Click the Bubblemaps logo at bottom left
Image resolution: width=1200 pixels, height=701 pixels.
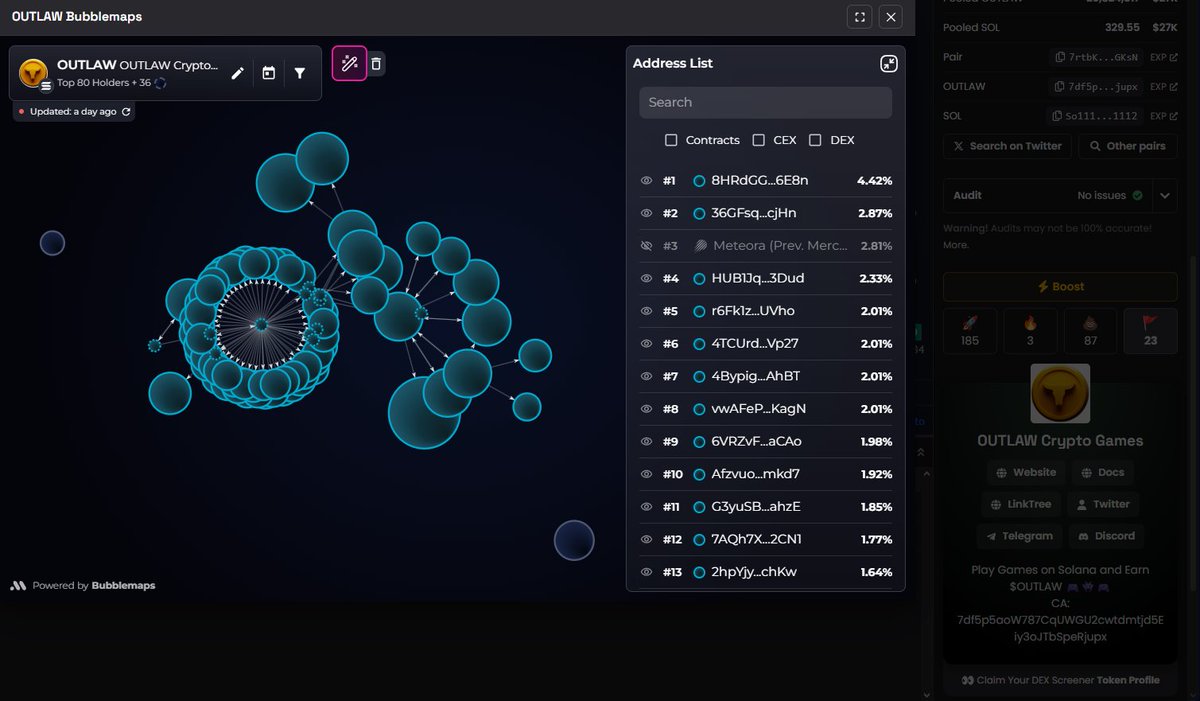pos(18,586)
